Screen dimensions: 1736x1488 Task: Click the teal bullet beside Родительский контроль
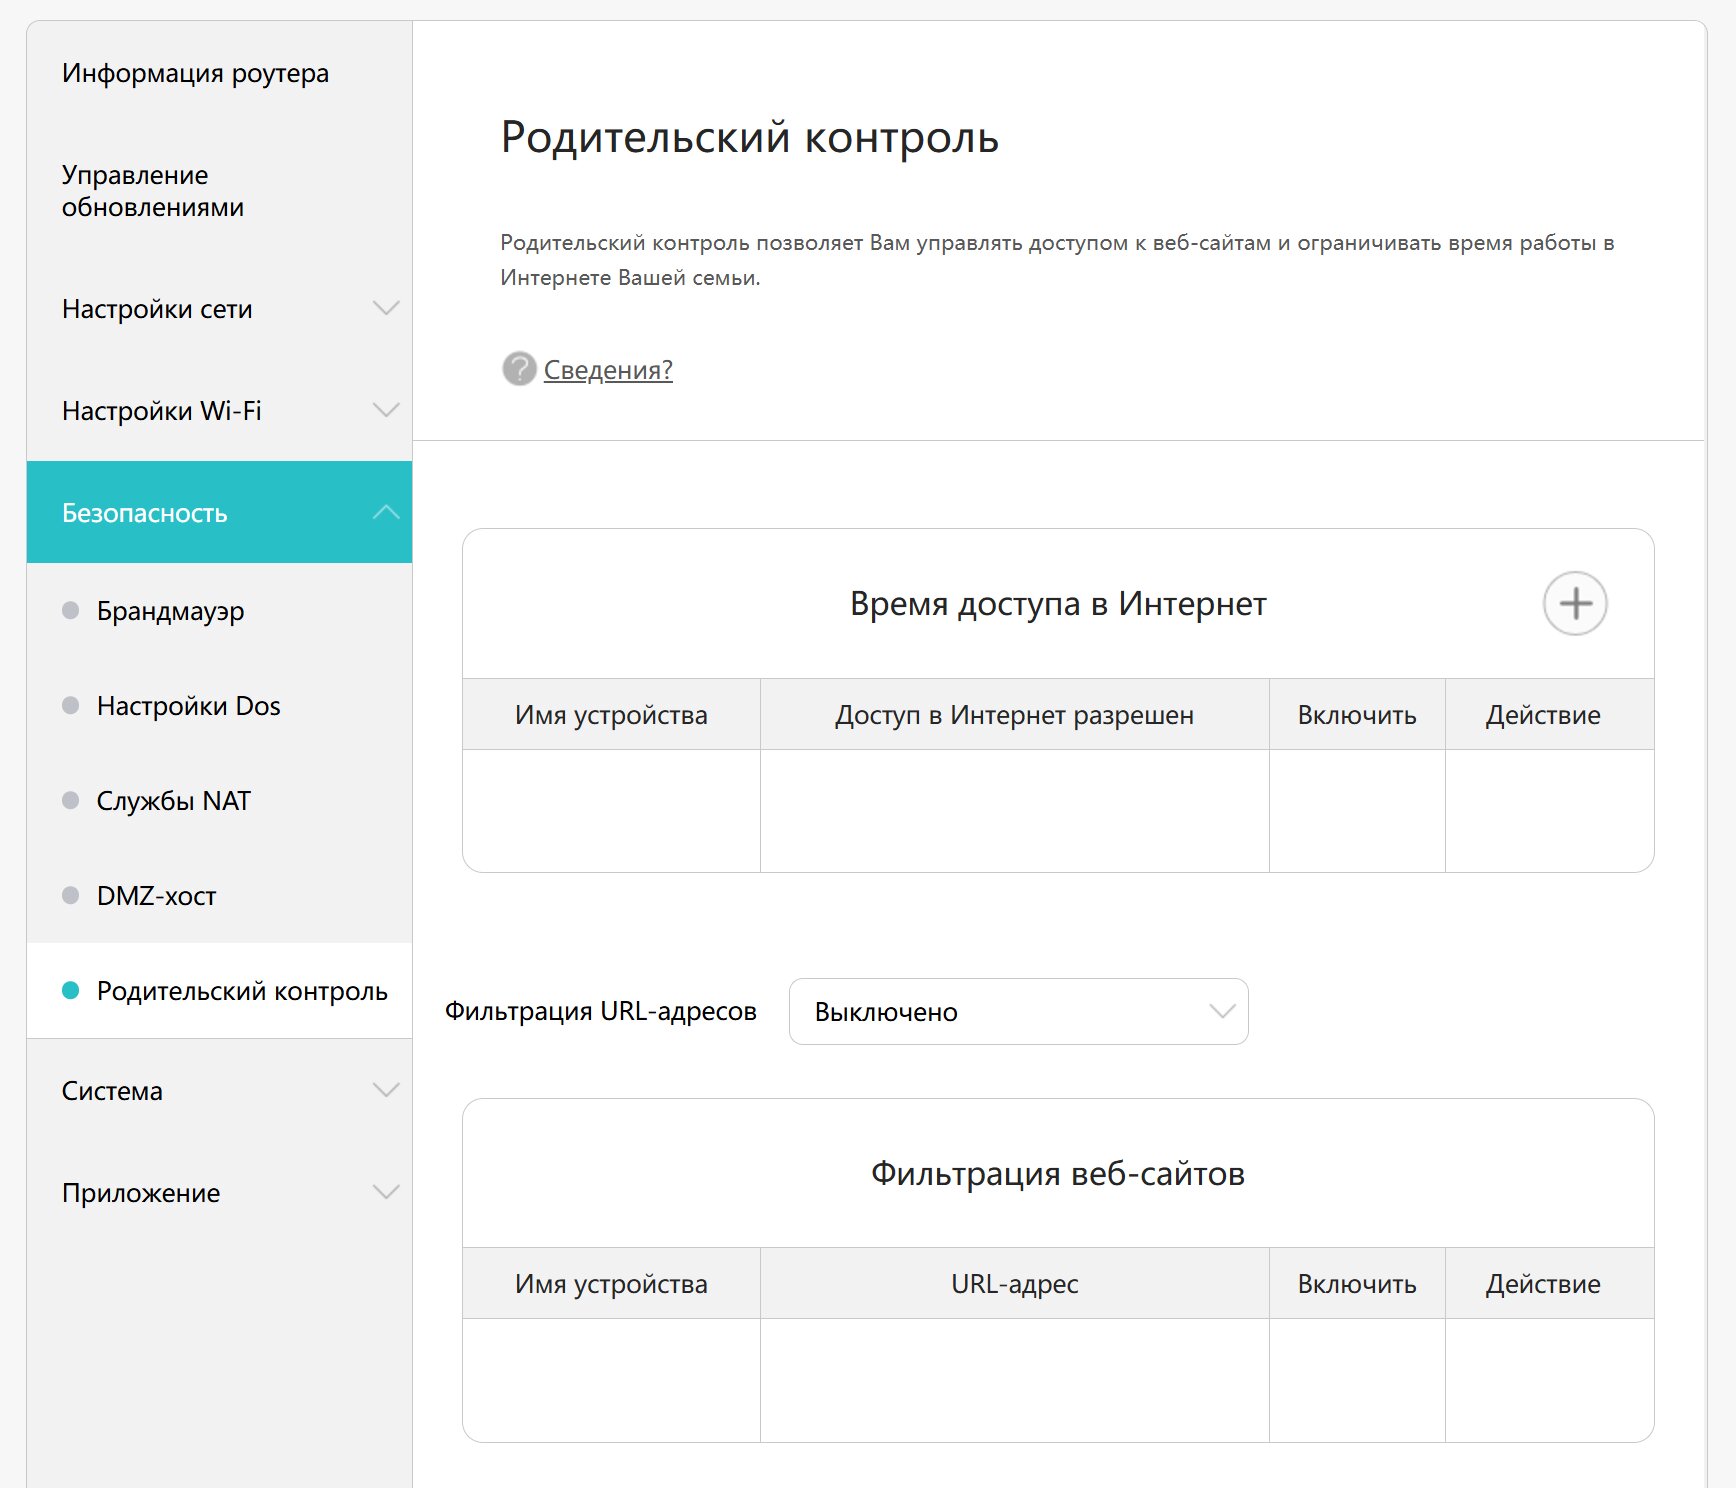coord(70,990)
